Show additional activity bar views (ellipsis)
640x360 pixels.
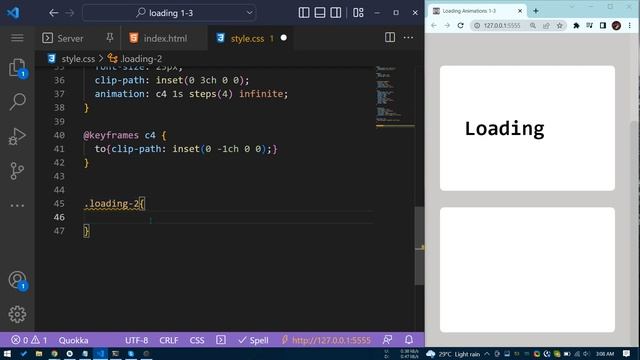pos(17,205)
